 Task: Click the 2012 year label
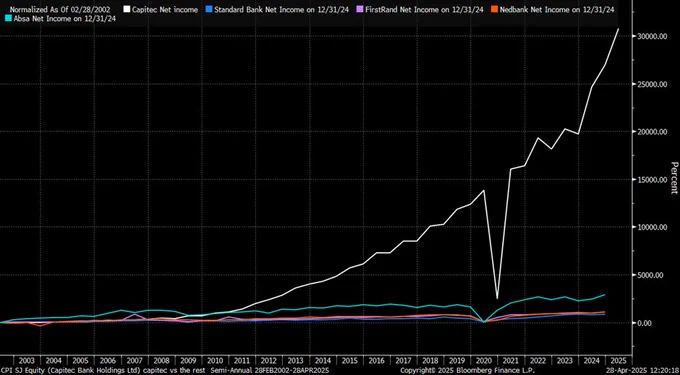coord(269,360)
